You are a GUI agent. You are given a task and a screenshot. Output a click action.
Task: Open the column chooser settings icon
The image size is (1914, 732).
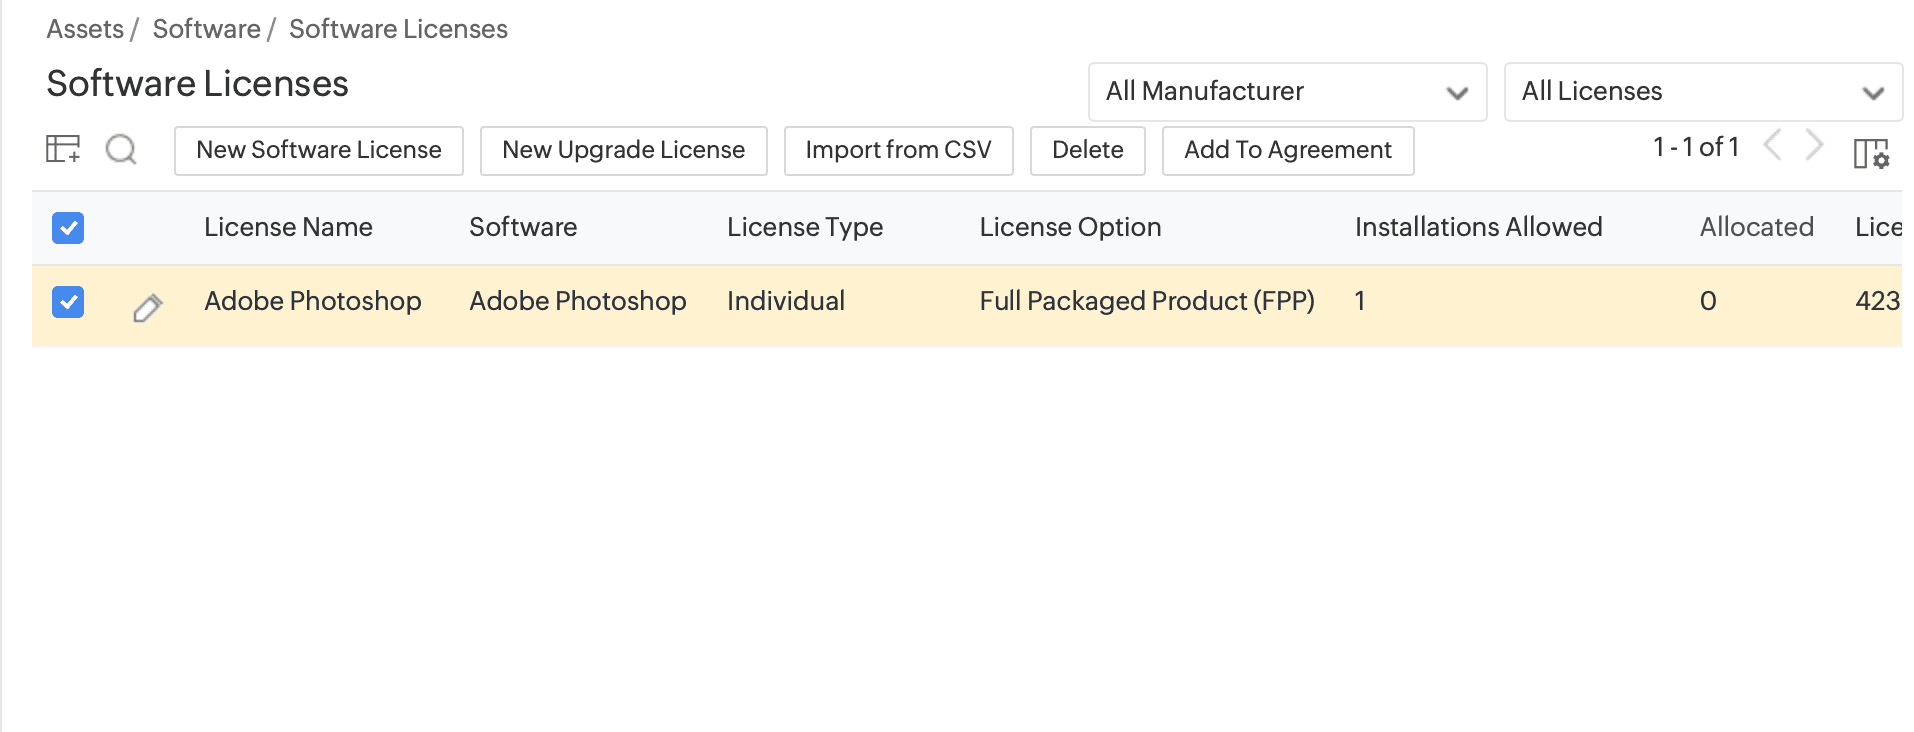click(x=1870, y=153)
